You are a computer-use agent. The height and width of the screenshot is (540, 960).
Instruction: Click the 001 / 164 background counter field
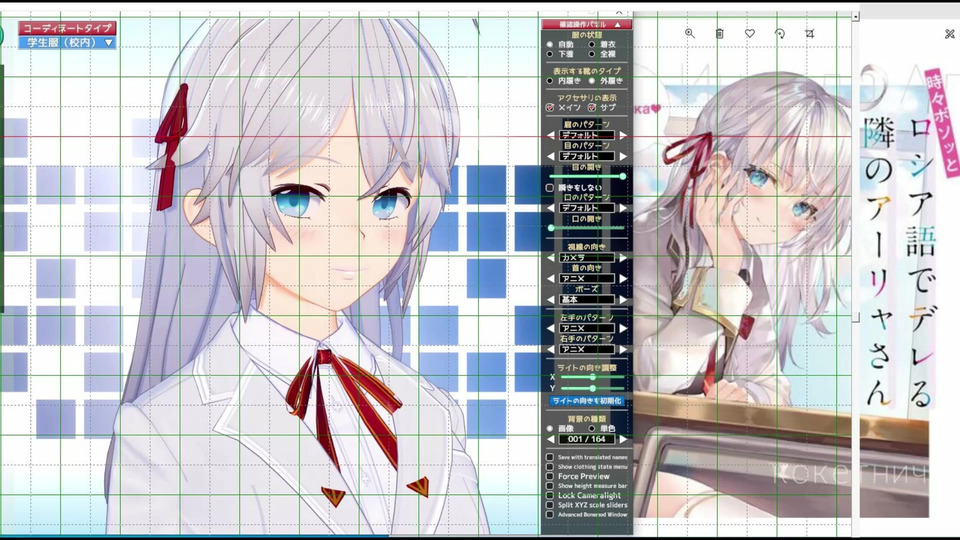tap(587, 440)
